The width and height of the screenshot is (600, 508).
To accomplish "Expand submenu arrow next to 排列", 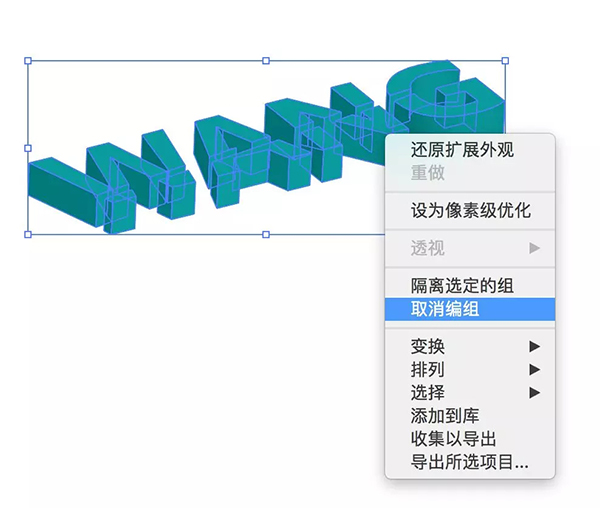I will 535,370.
